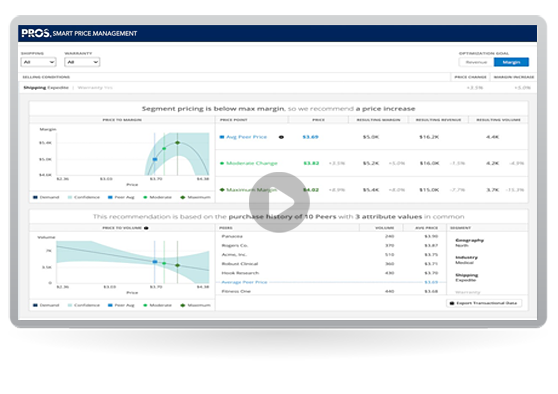Click the Average Peer Price divider label
558x394 pixels.
coord(244,282)
